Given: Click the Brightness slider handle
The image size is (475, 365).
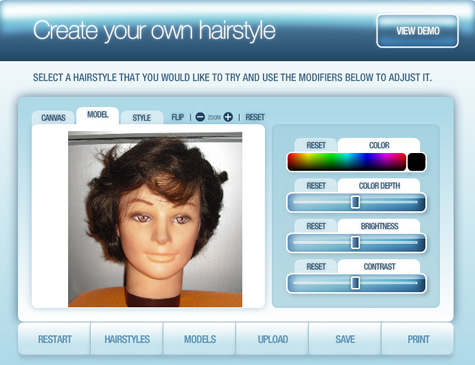Looking at the screenshot, I should click(x=356, y=243).
